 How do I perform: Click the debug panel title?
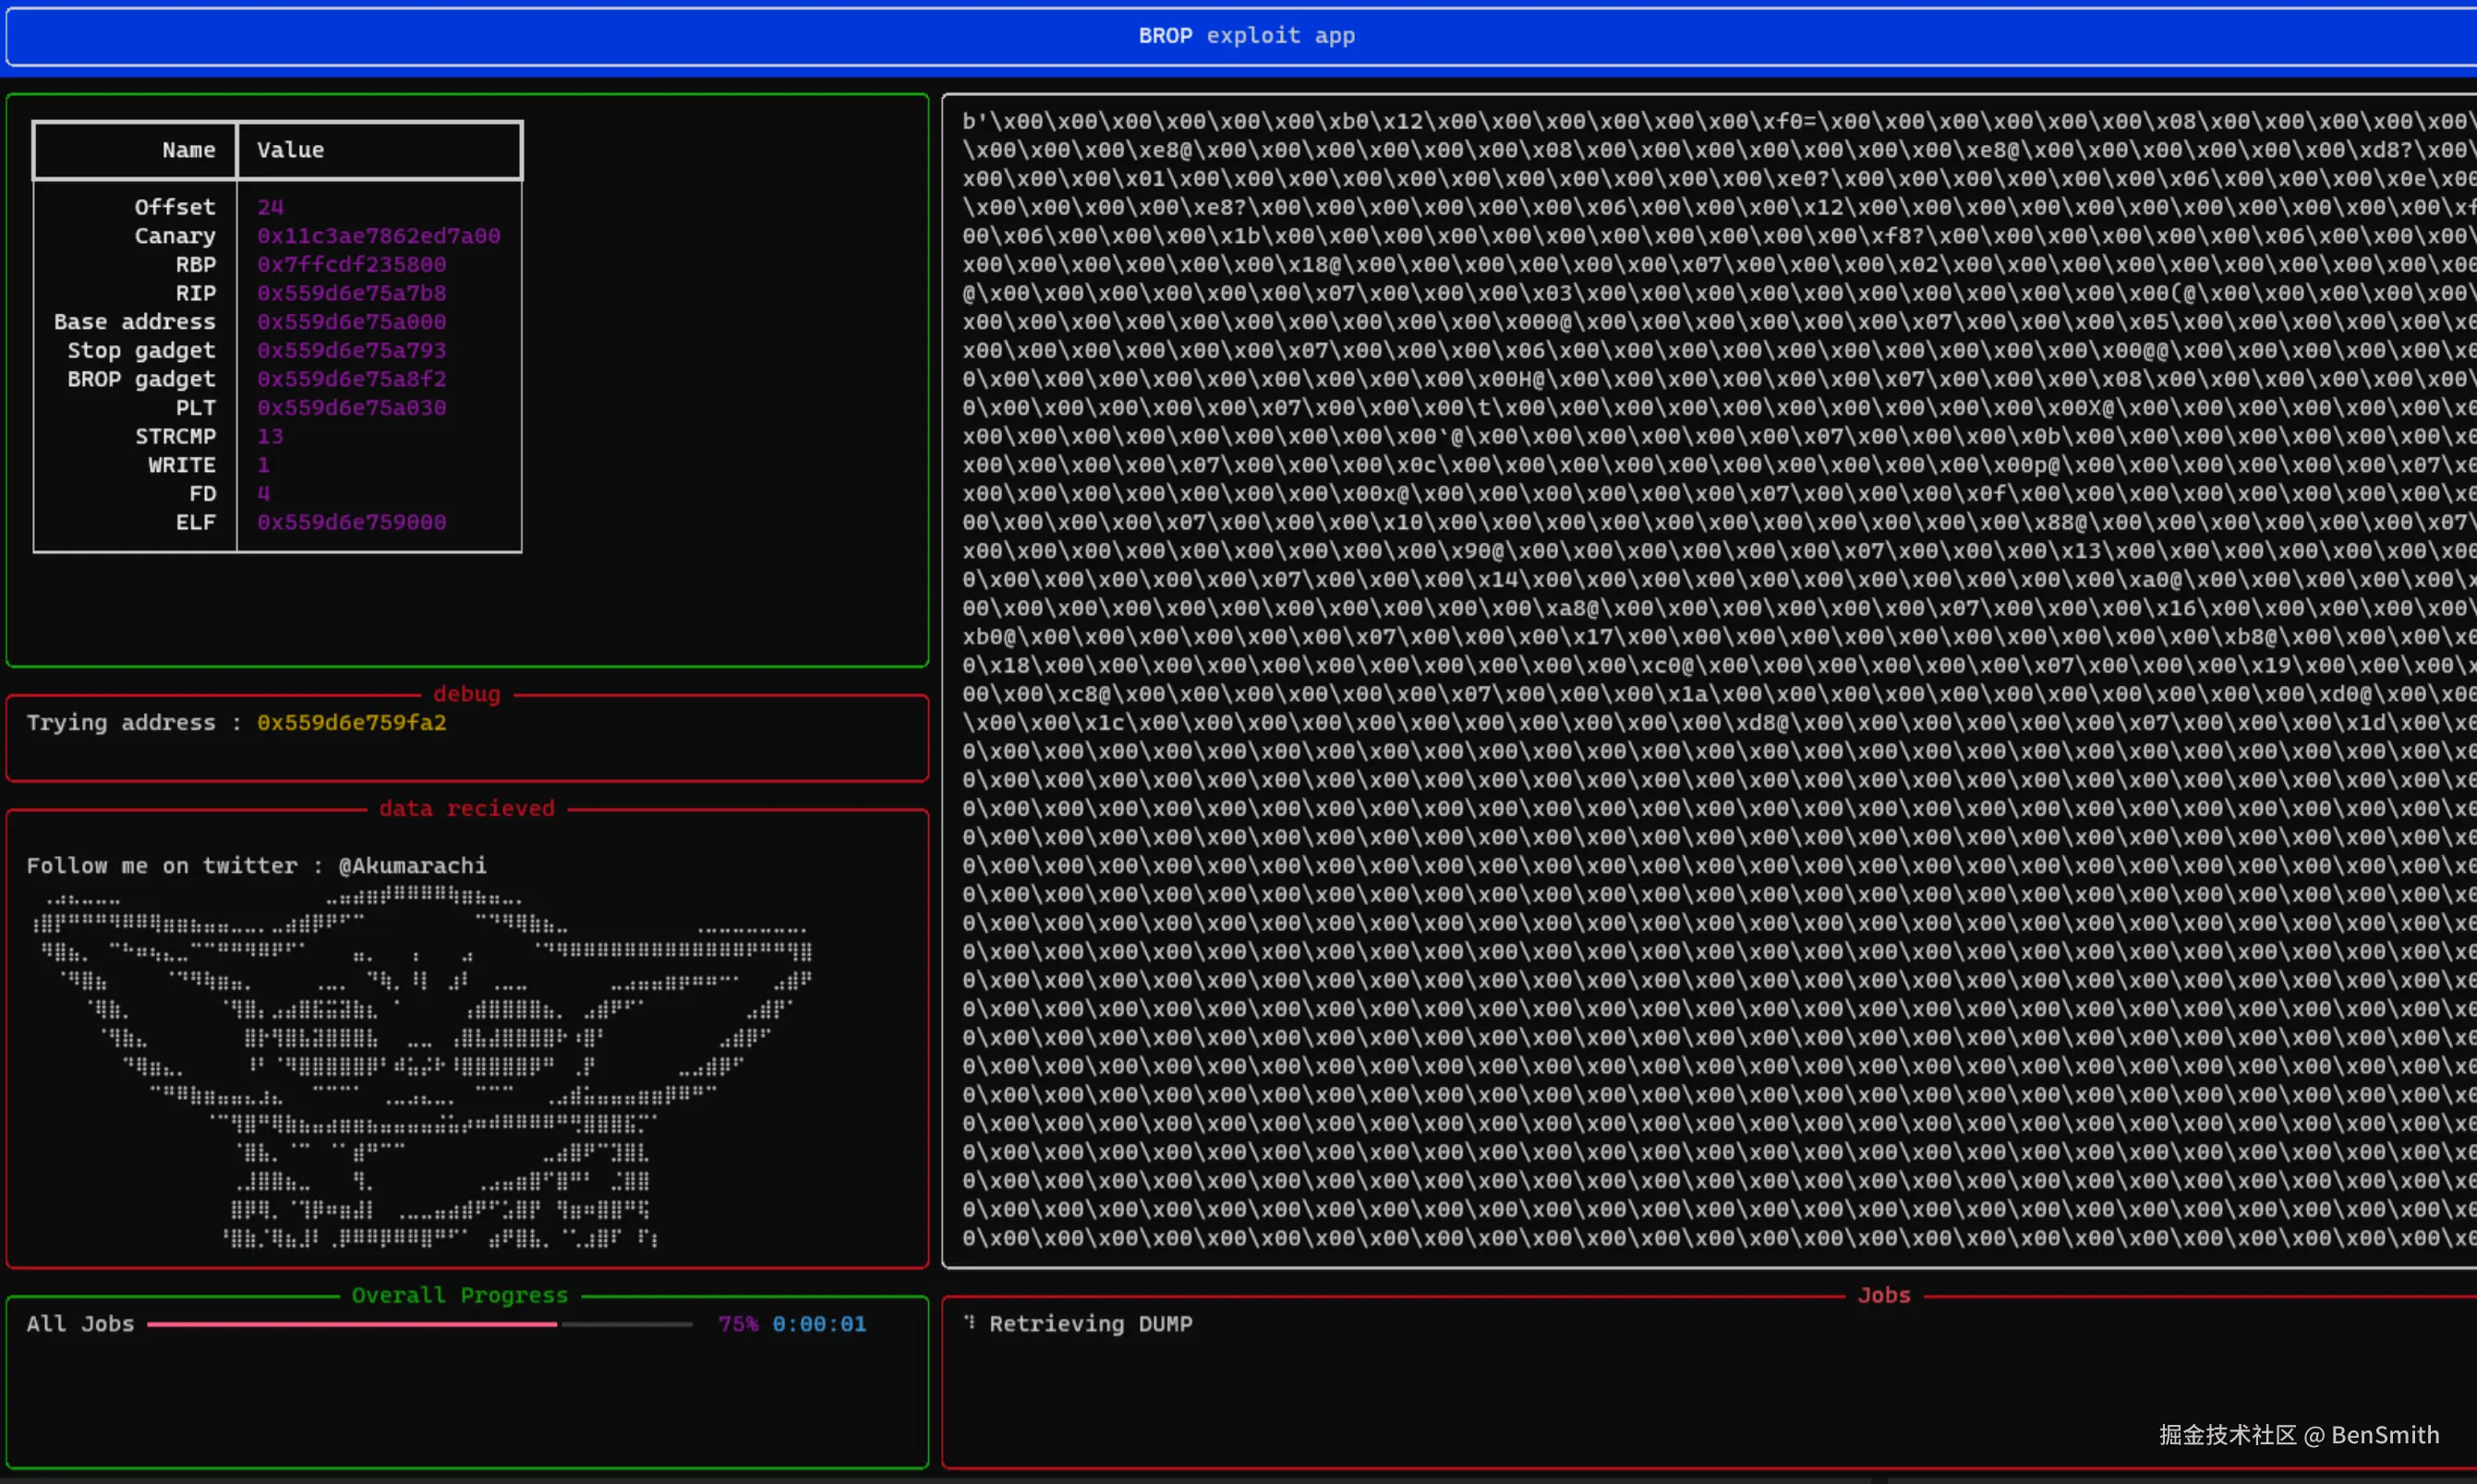[x=466, y=694]
